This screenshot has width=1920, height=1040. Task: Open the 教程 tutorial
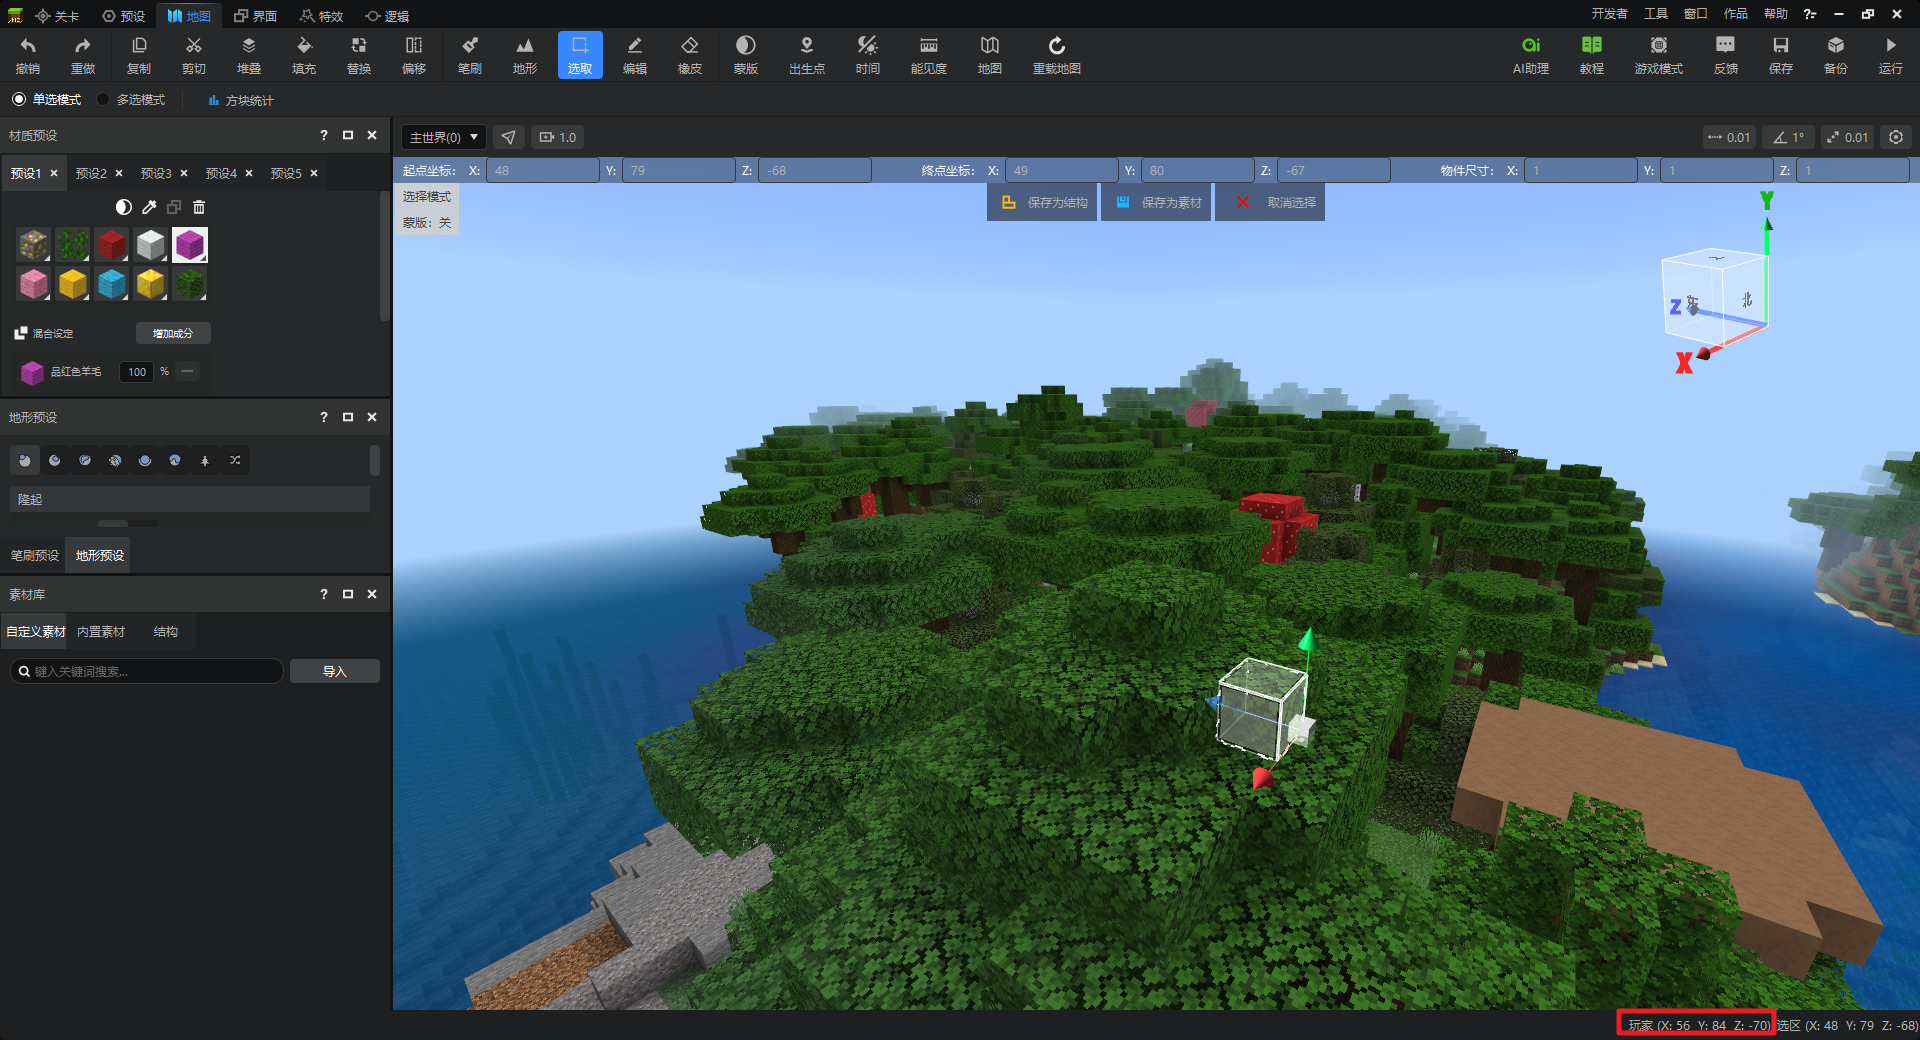(x=1592, y=55)
